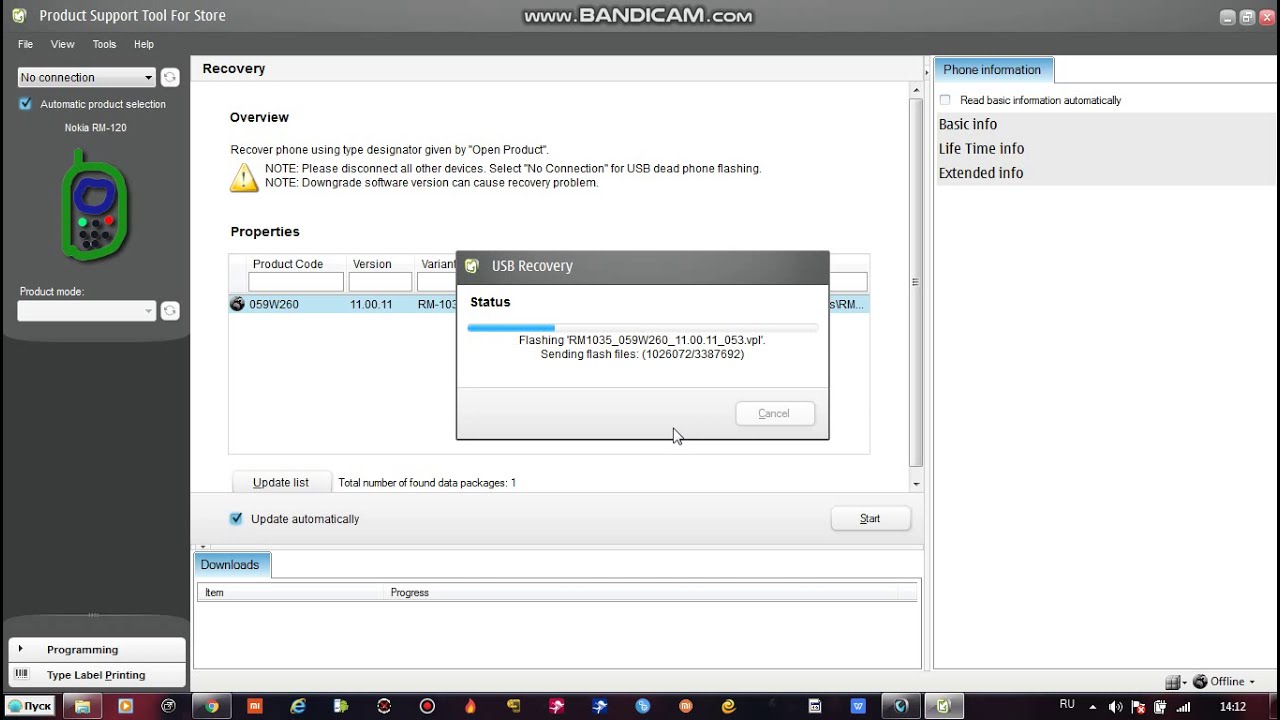Open the flame icon app in taskbar
Image resolution: width=1280 pixels, height=720 pixels.
(x=470, y=706)
